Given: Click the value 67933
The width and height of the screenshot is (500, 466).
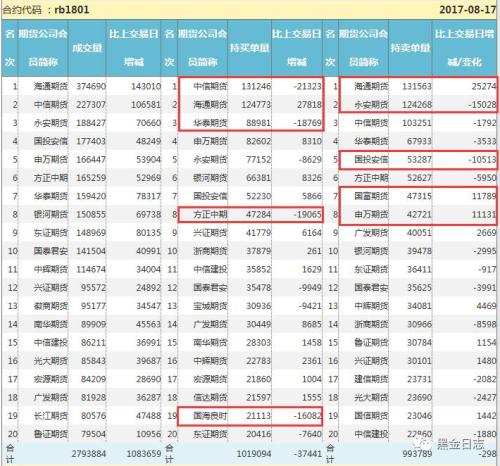Looking at the screenshot, I should pos(419,141).
